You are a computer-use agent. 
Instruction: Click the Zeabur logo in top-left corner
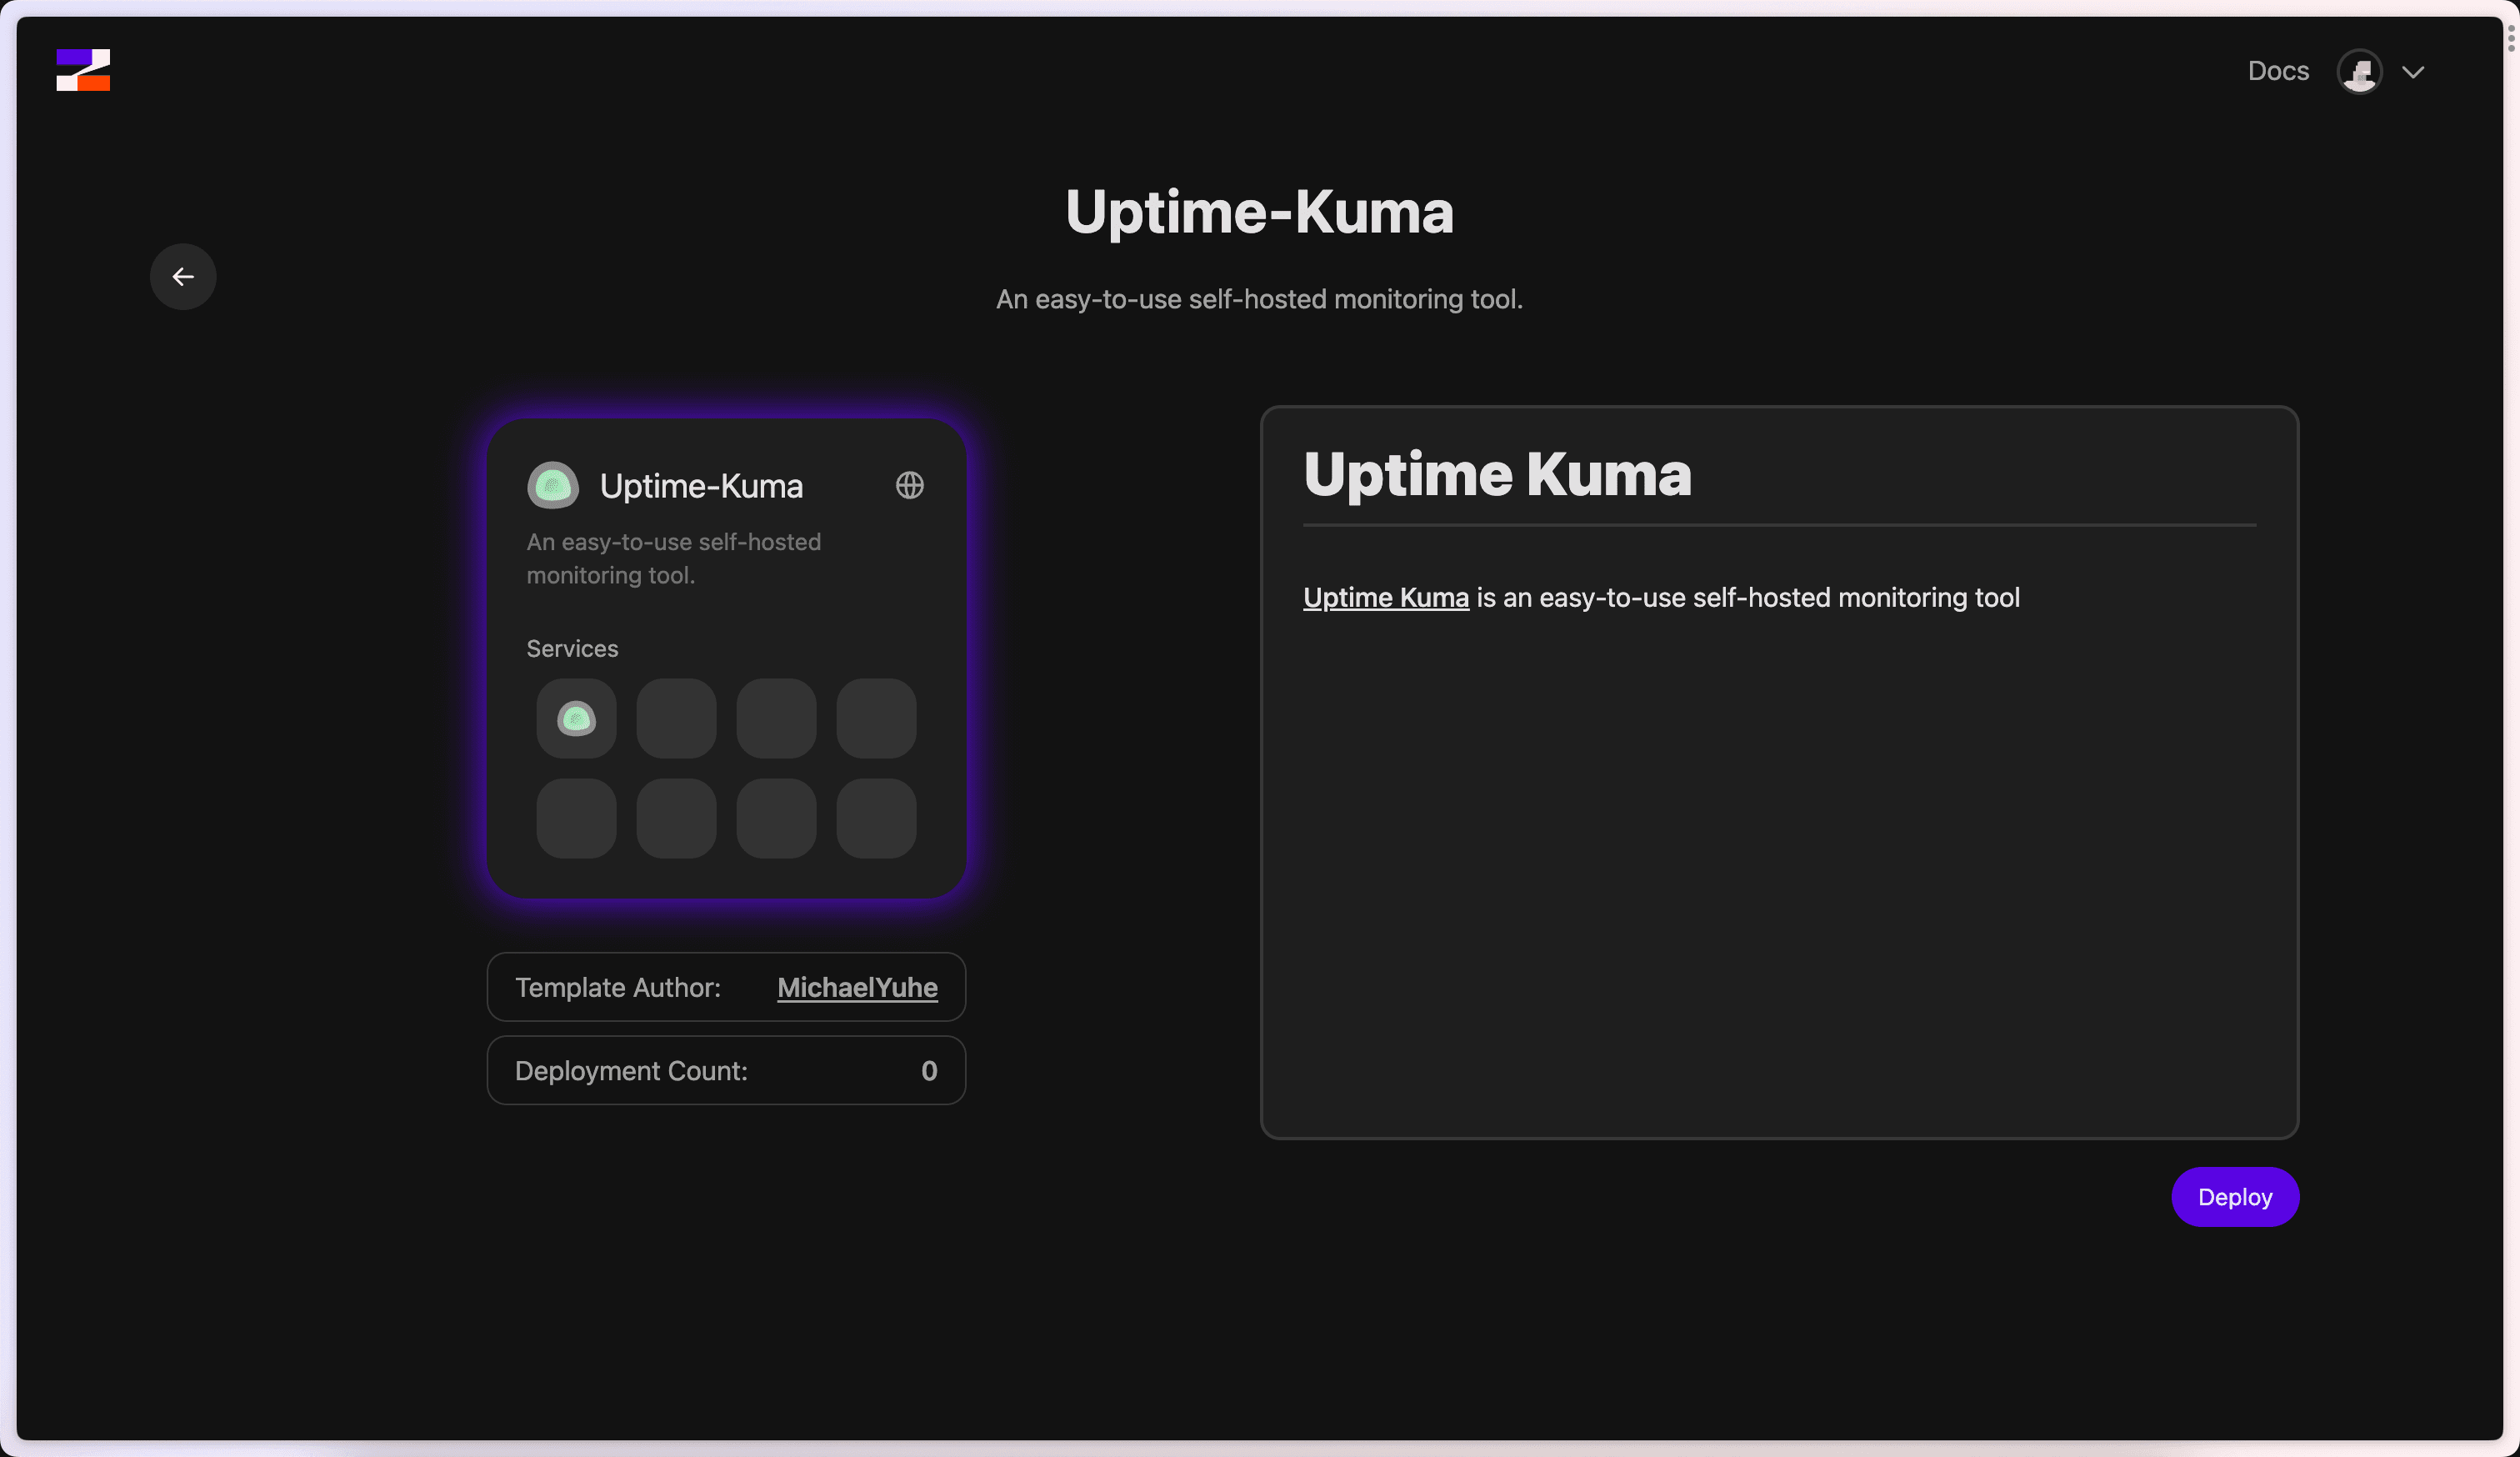coord(83,70)
